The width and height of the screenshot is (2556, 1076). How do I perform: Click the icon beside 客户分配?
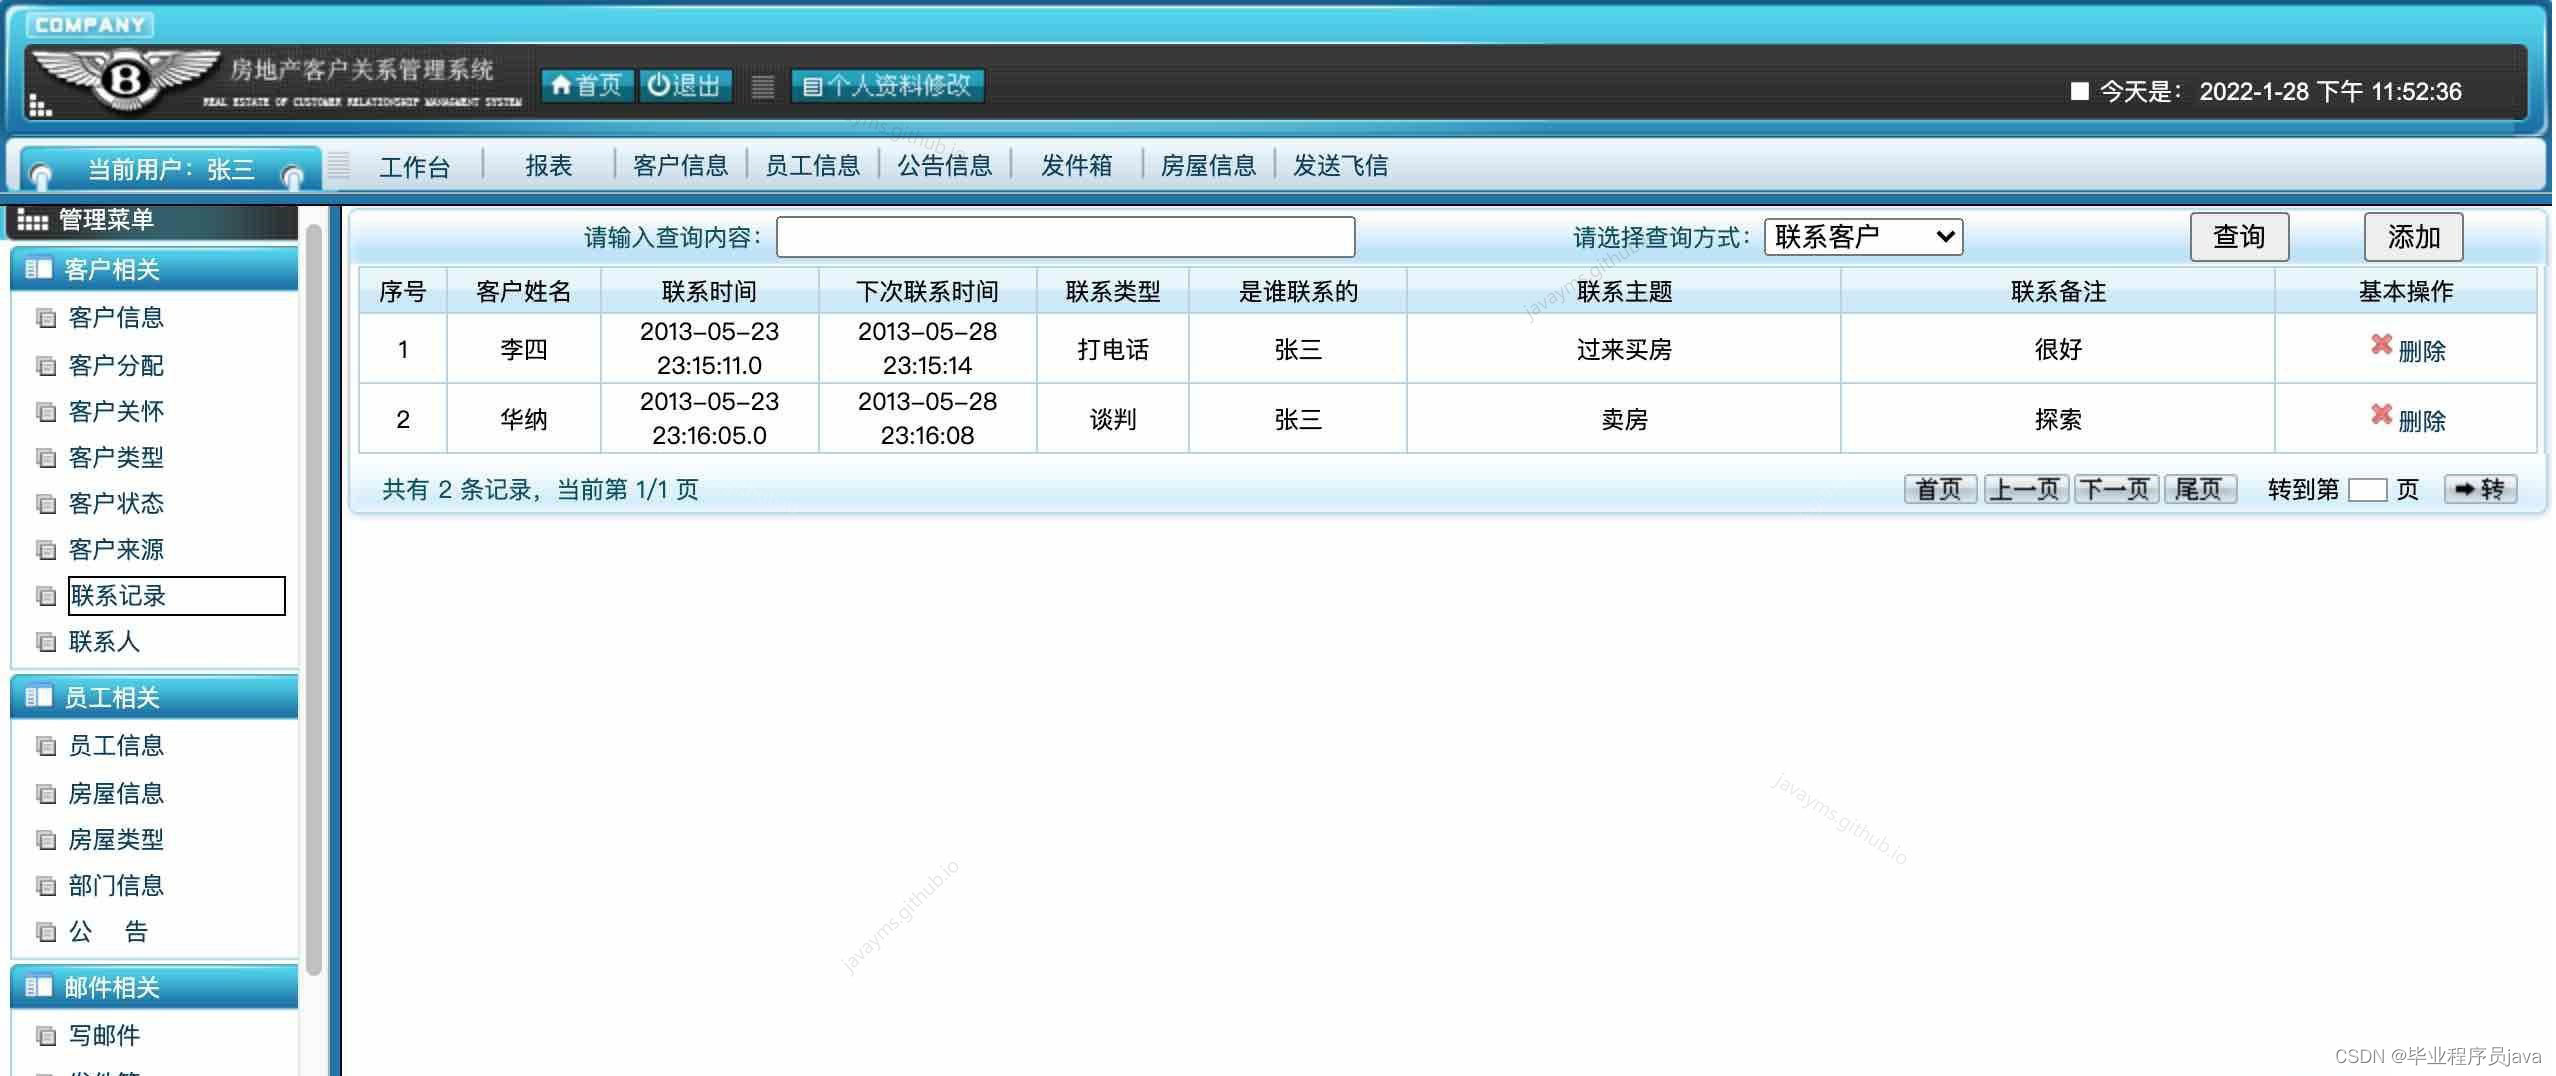[x=46, y=366]
